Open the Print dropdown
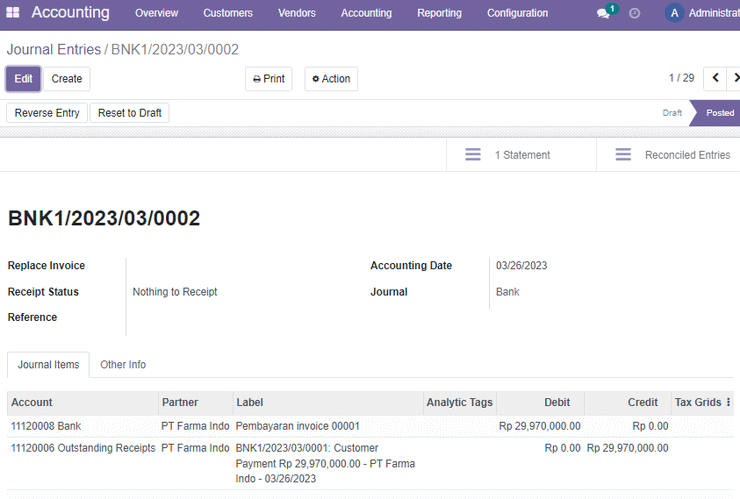This screenshot has height=499, width=740. [269, 79]
